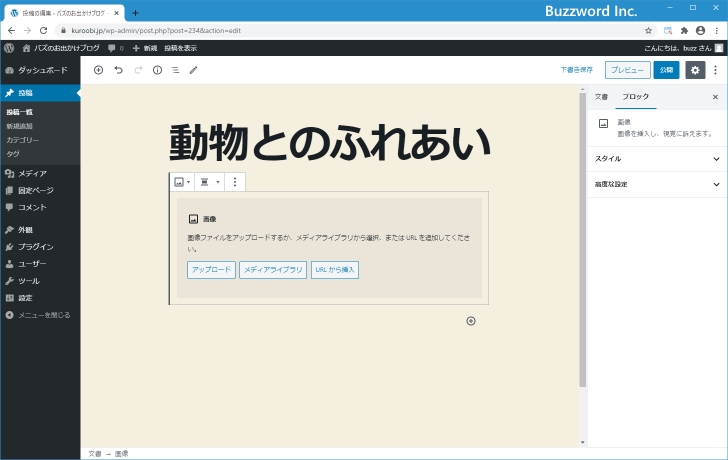Open the browser extensions puzzle icon

tap(684, 31)
